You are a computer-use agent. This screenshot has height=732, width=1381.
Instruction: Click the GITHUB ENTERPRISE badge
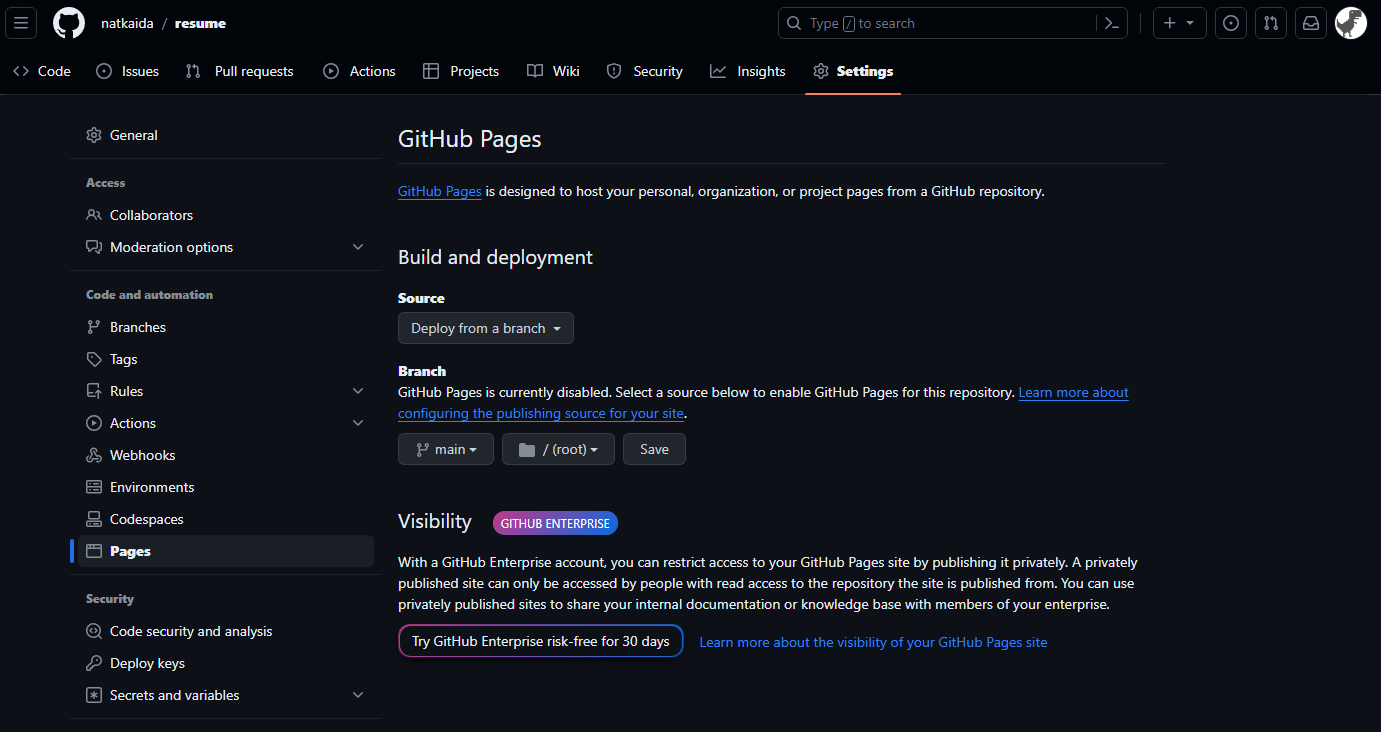tap(555, 523)
